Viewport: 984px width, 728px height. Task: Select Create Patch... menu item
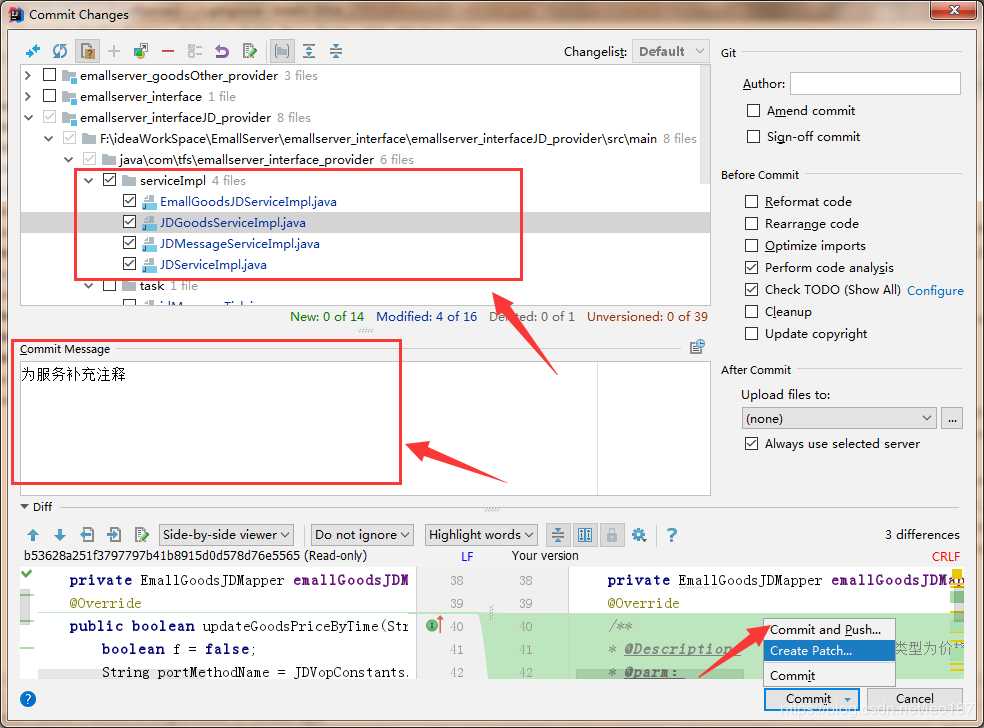(828, 651)
